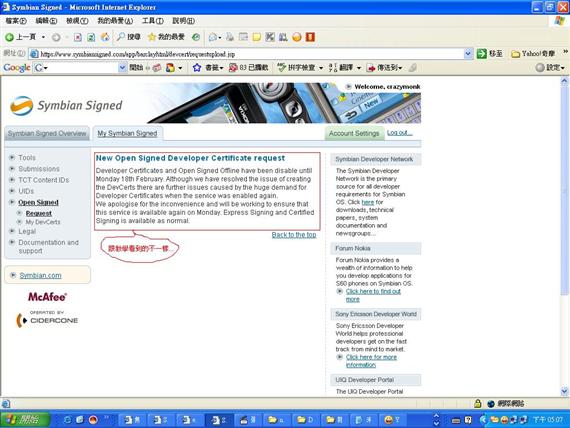Screen dimensions: 570x428
Task: Expand the address bar URL dropdown
Action: [468, 54]
